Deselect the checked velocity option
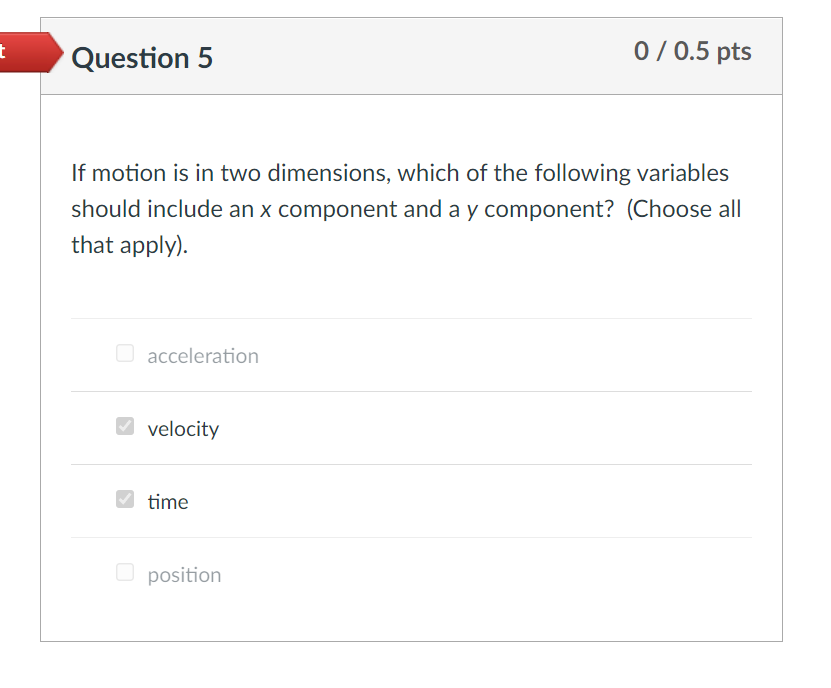The height and width of the screenshot is (688, 831). pos(124,425)
